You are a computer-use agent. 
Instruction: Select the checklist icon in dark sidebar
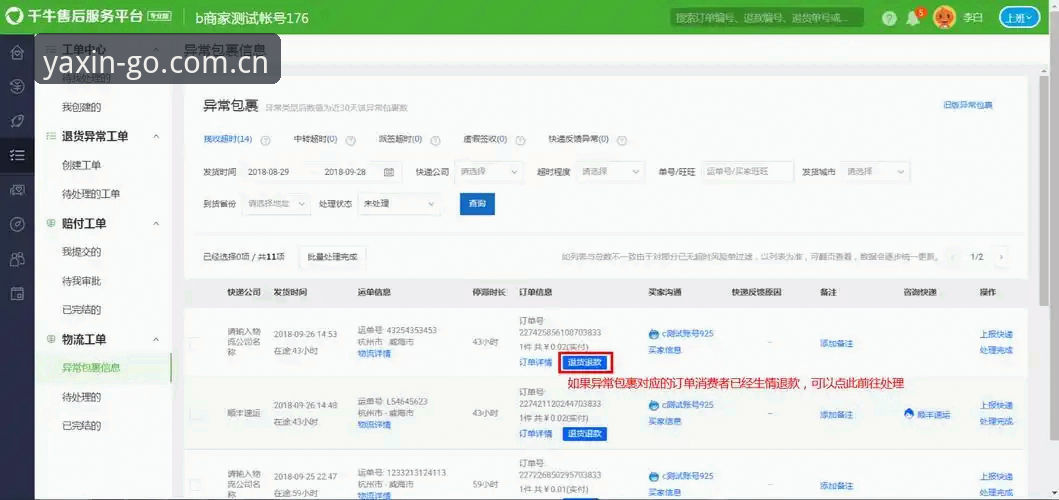tap(17, 155)
